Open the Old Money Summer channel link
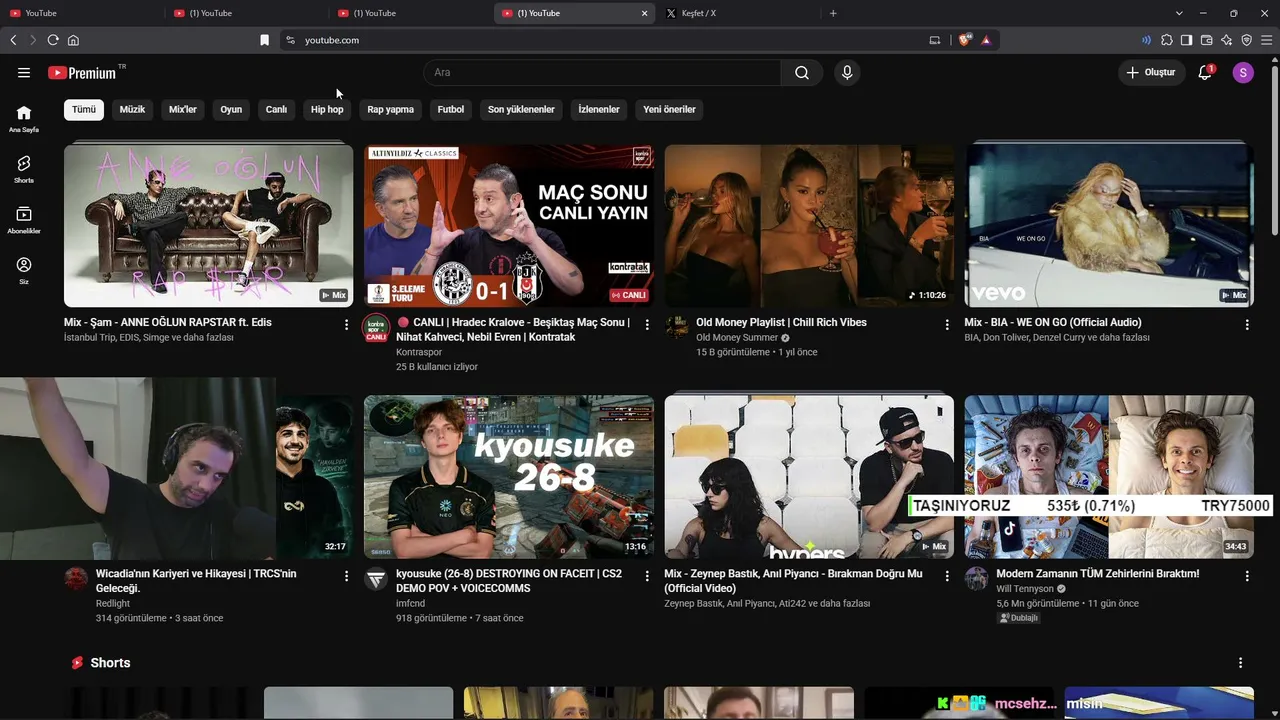1280x720 pixels. click(x=737, y=338)
